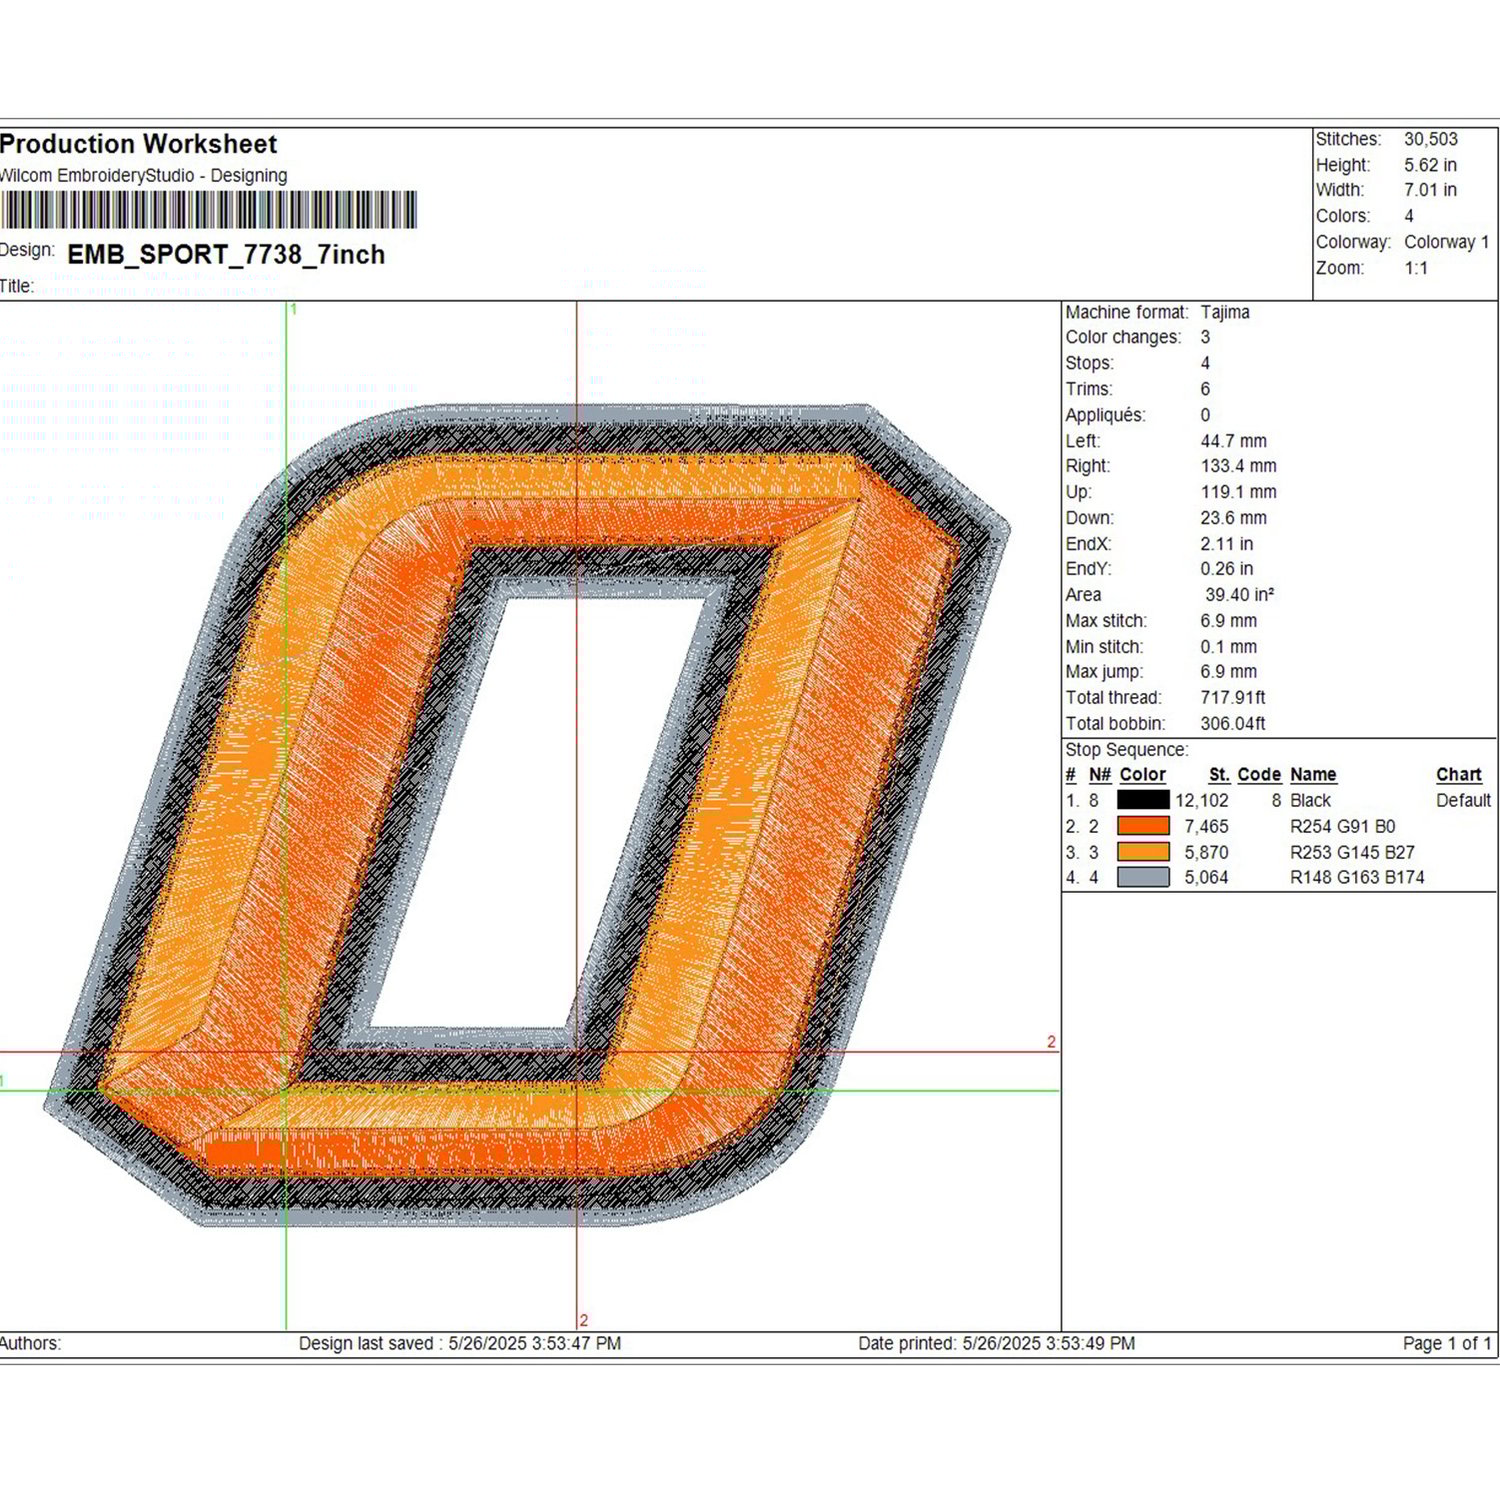Click the Wilcom EmbroideryStudio - Designing text

(x=144, y=176)
